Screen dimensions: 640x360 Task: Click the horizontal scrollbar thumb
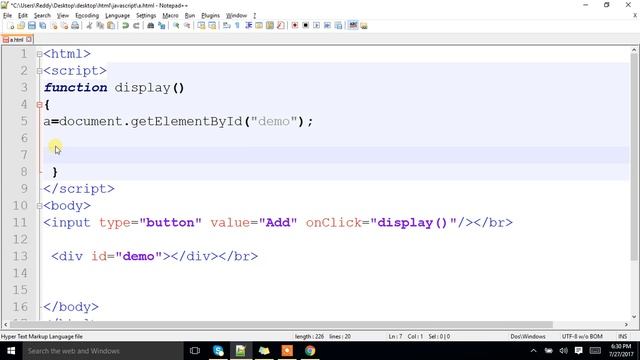click(x=282, y=324)
